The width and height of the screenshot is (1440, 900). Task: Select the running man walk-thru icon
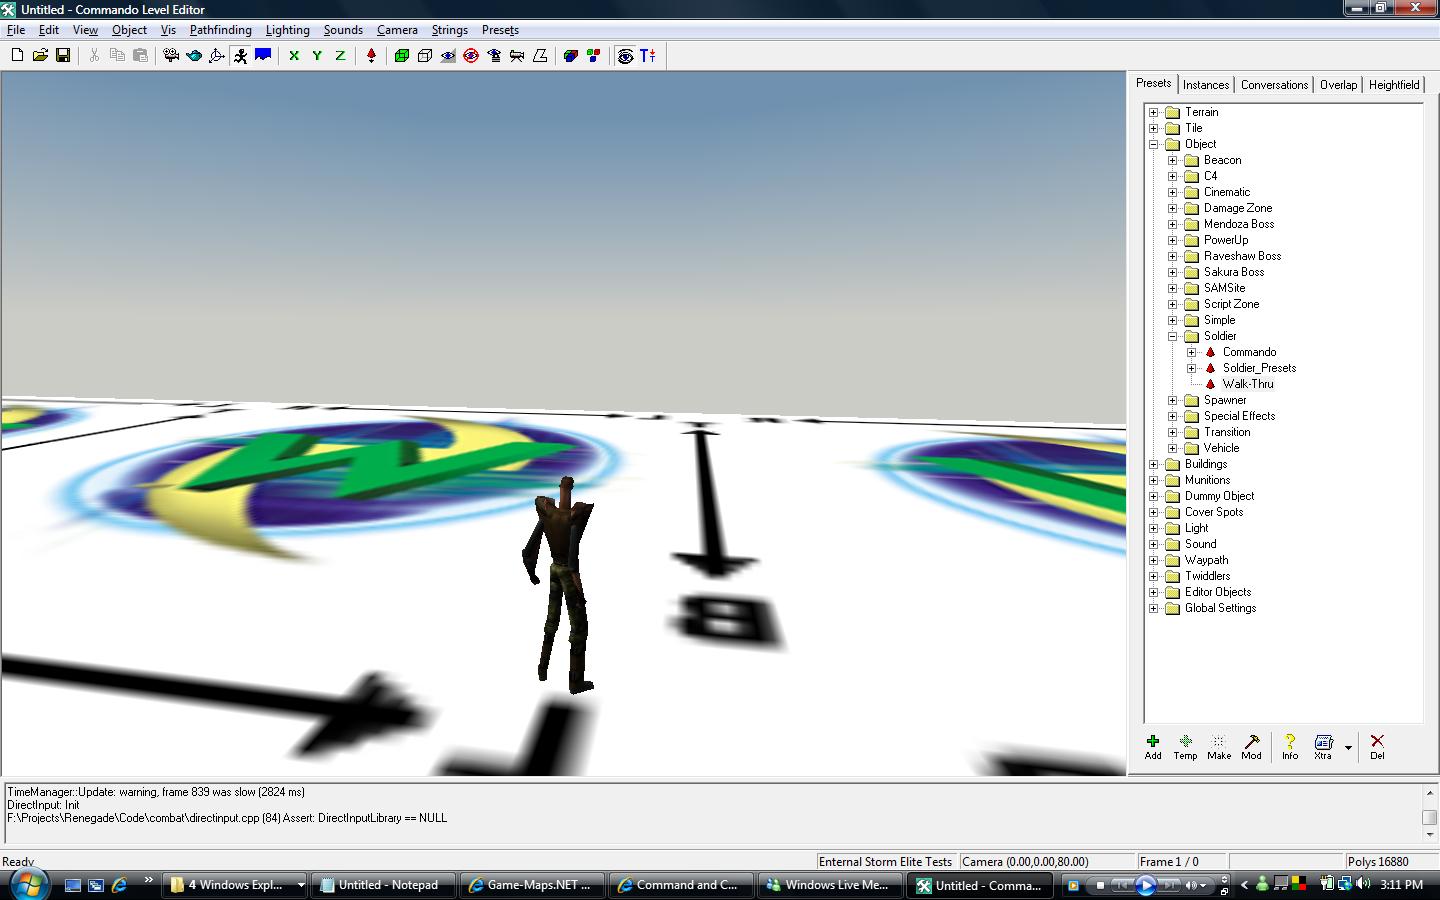pyautogui.click(x=240, y=56)
